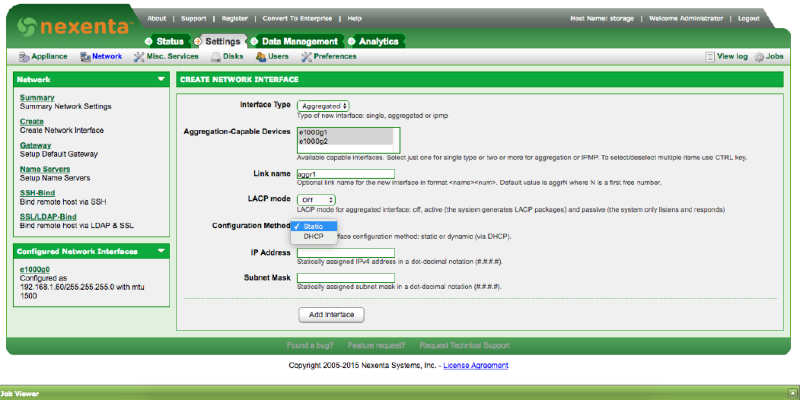Switch to the Analytics tab
Viewport: 800px width, 400px height.
pos(378,41)
